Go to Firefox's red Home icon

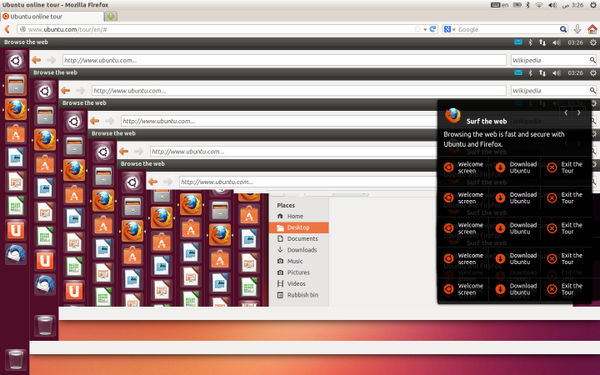coord(592,29)
